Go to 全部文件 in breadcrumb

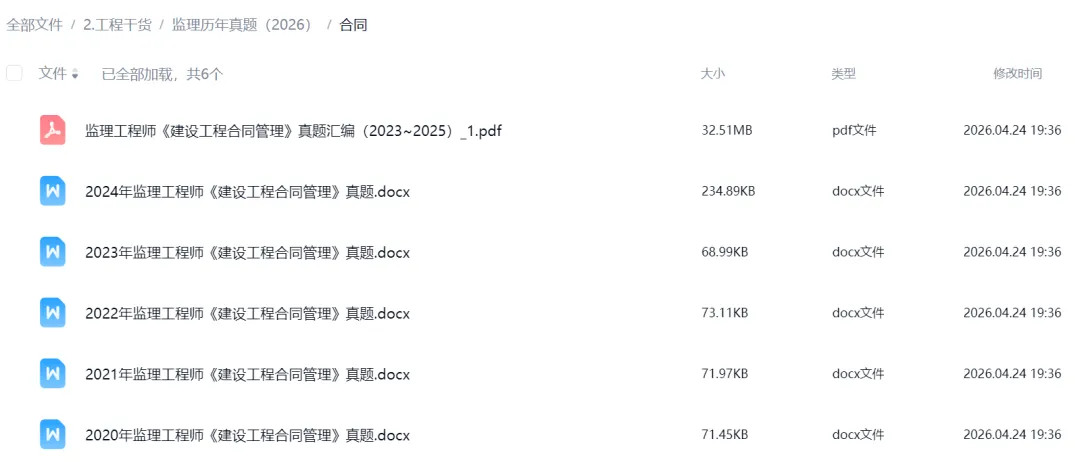pyautogui.click(x=35, y=25)
